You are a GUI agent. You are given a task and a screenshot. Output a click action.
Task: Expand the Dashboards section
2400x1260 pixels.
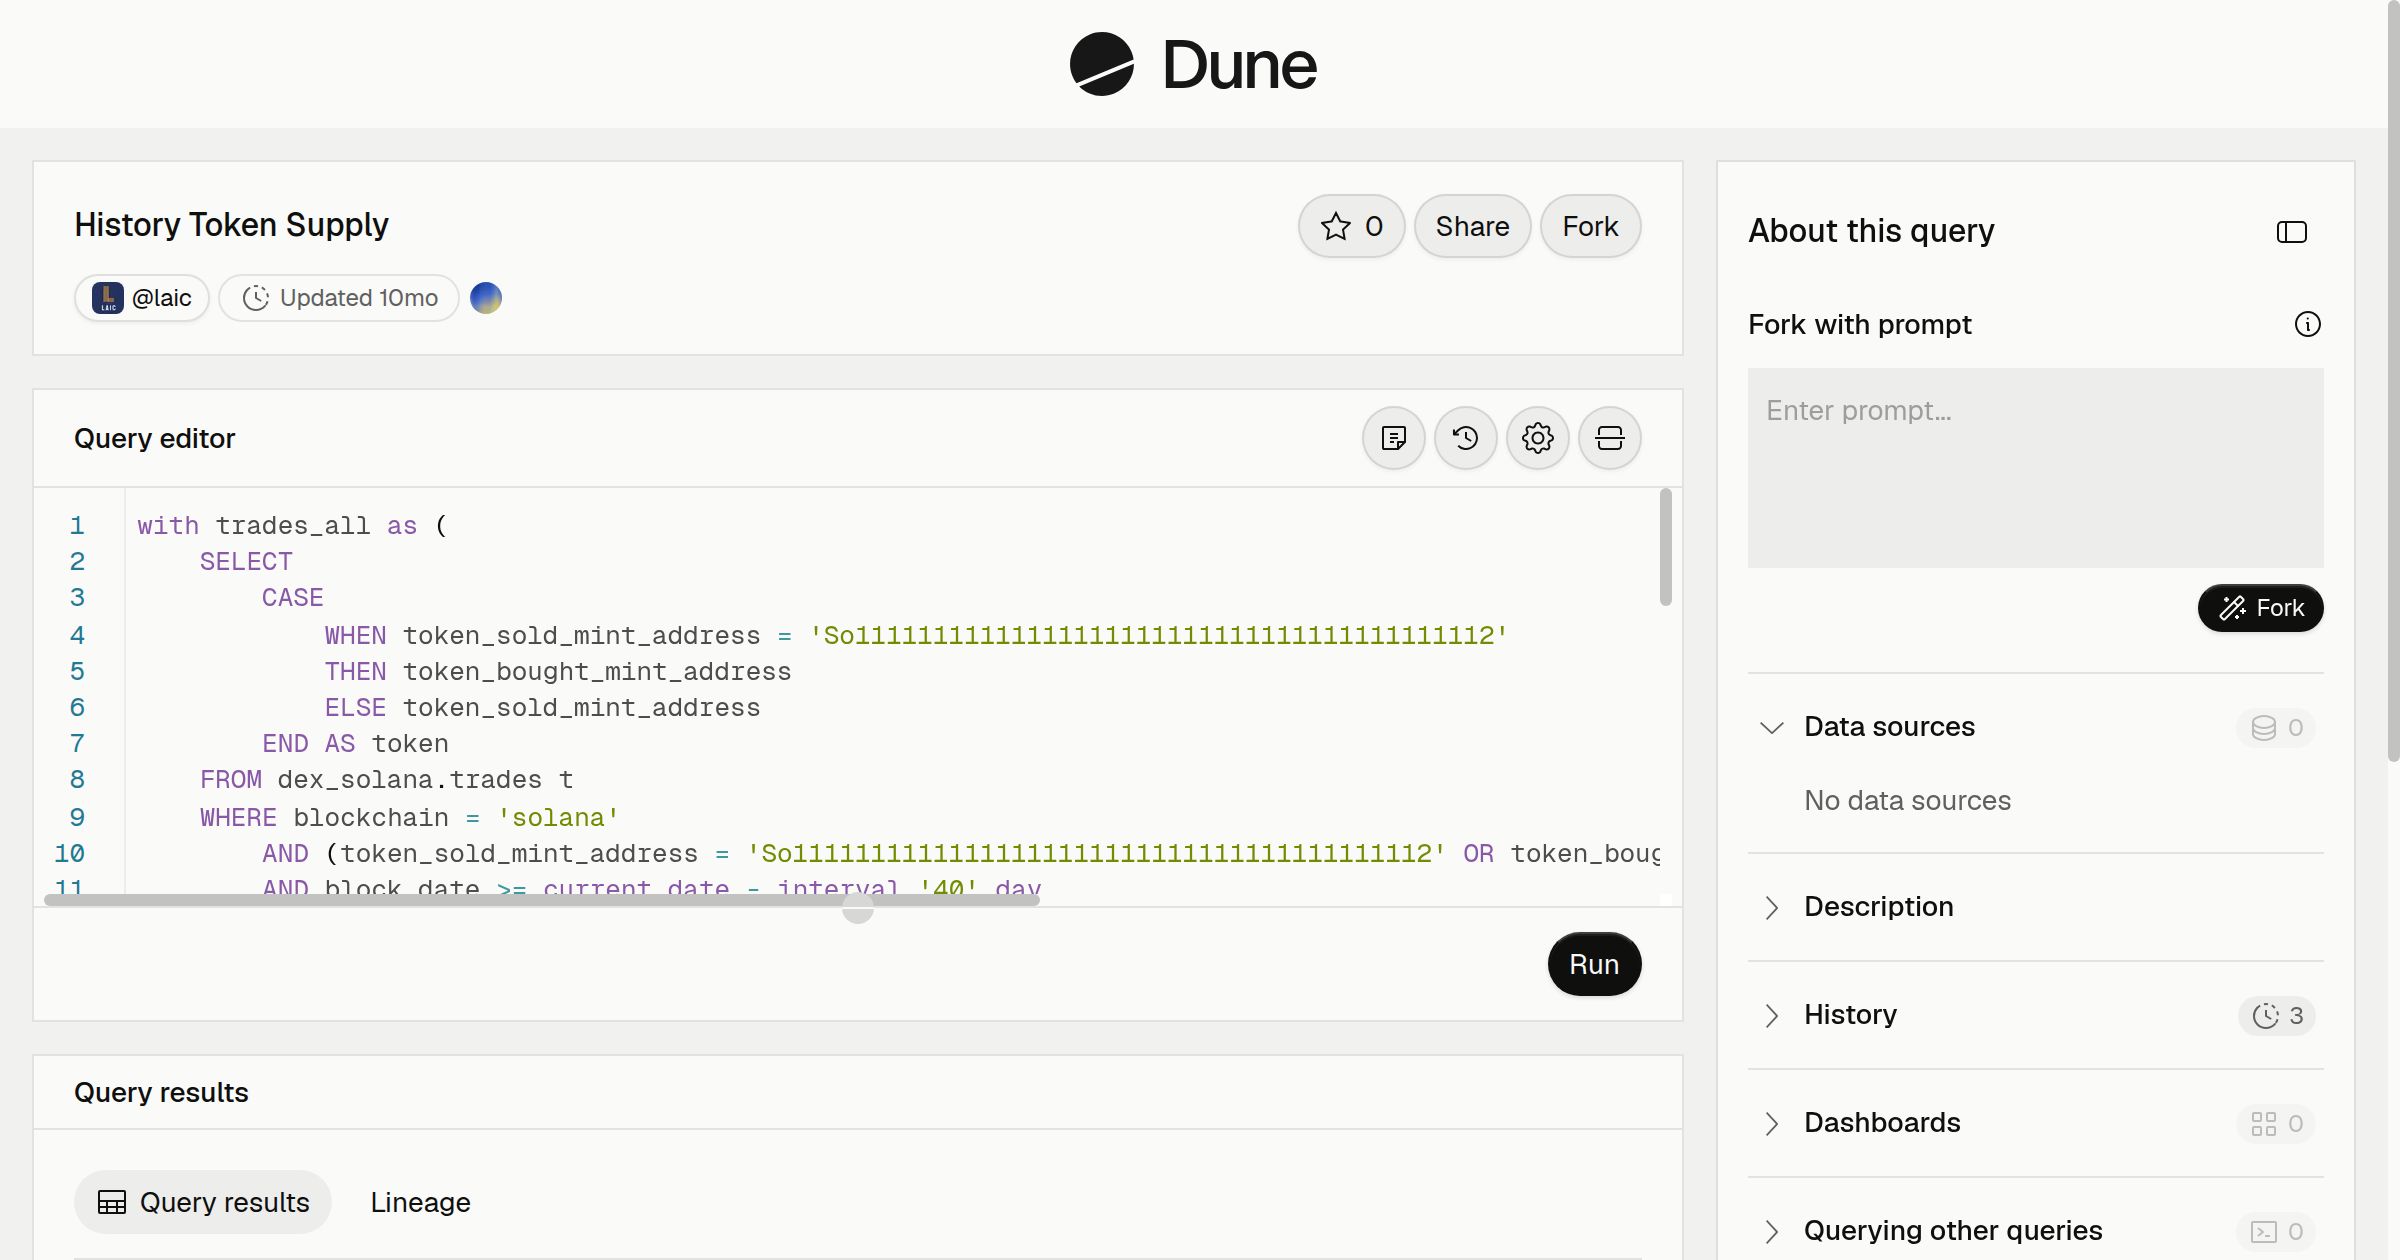click(x=1772, y=1123)
